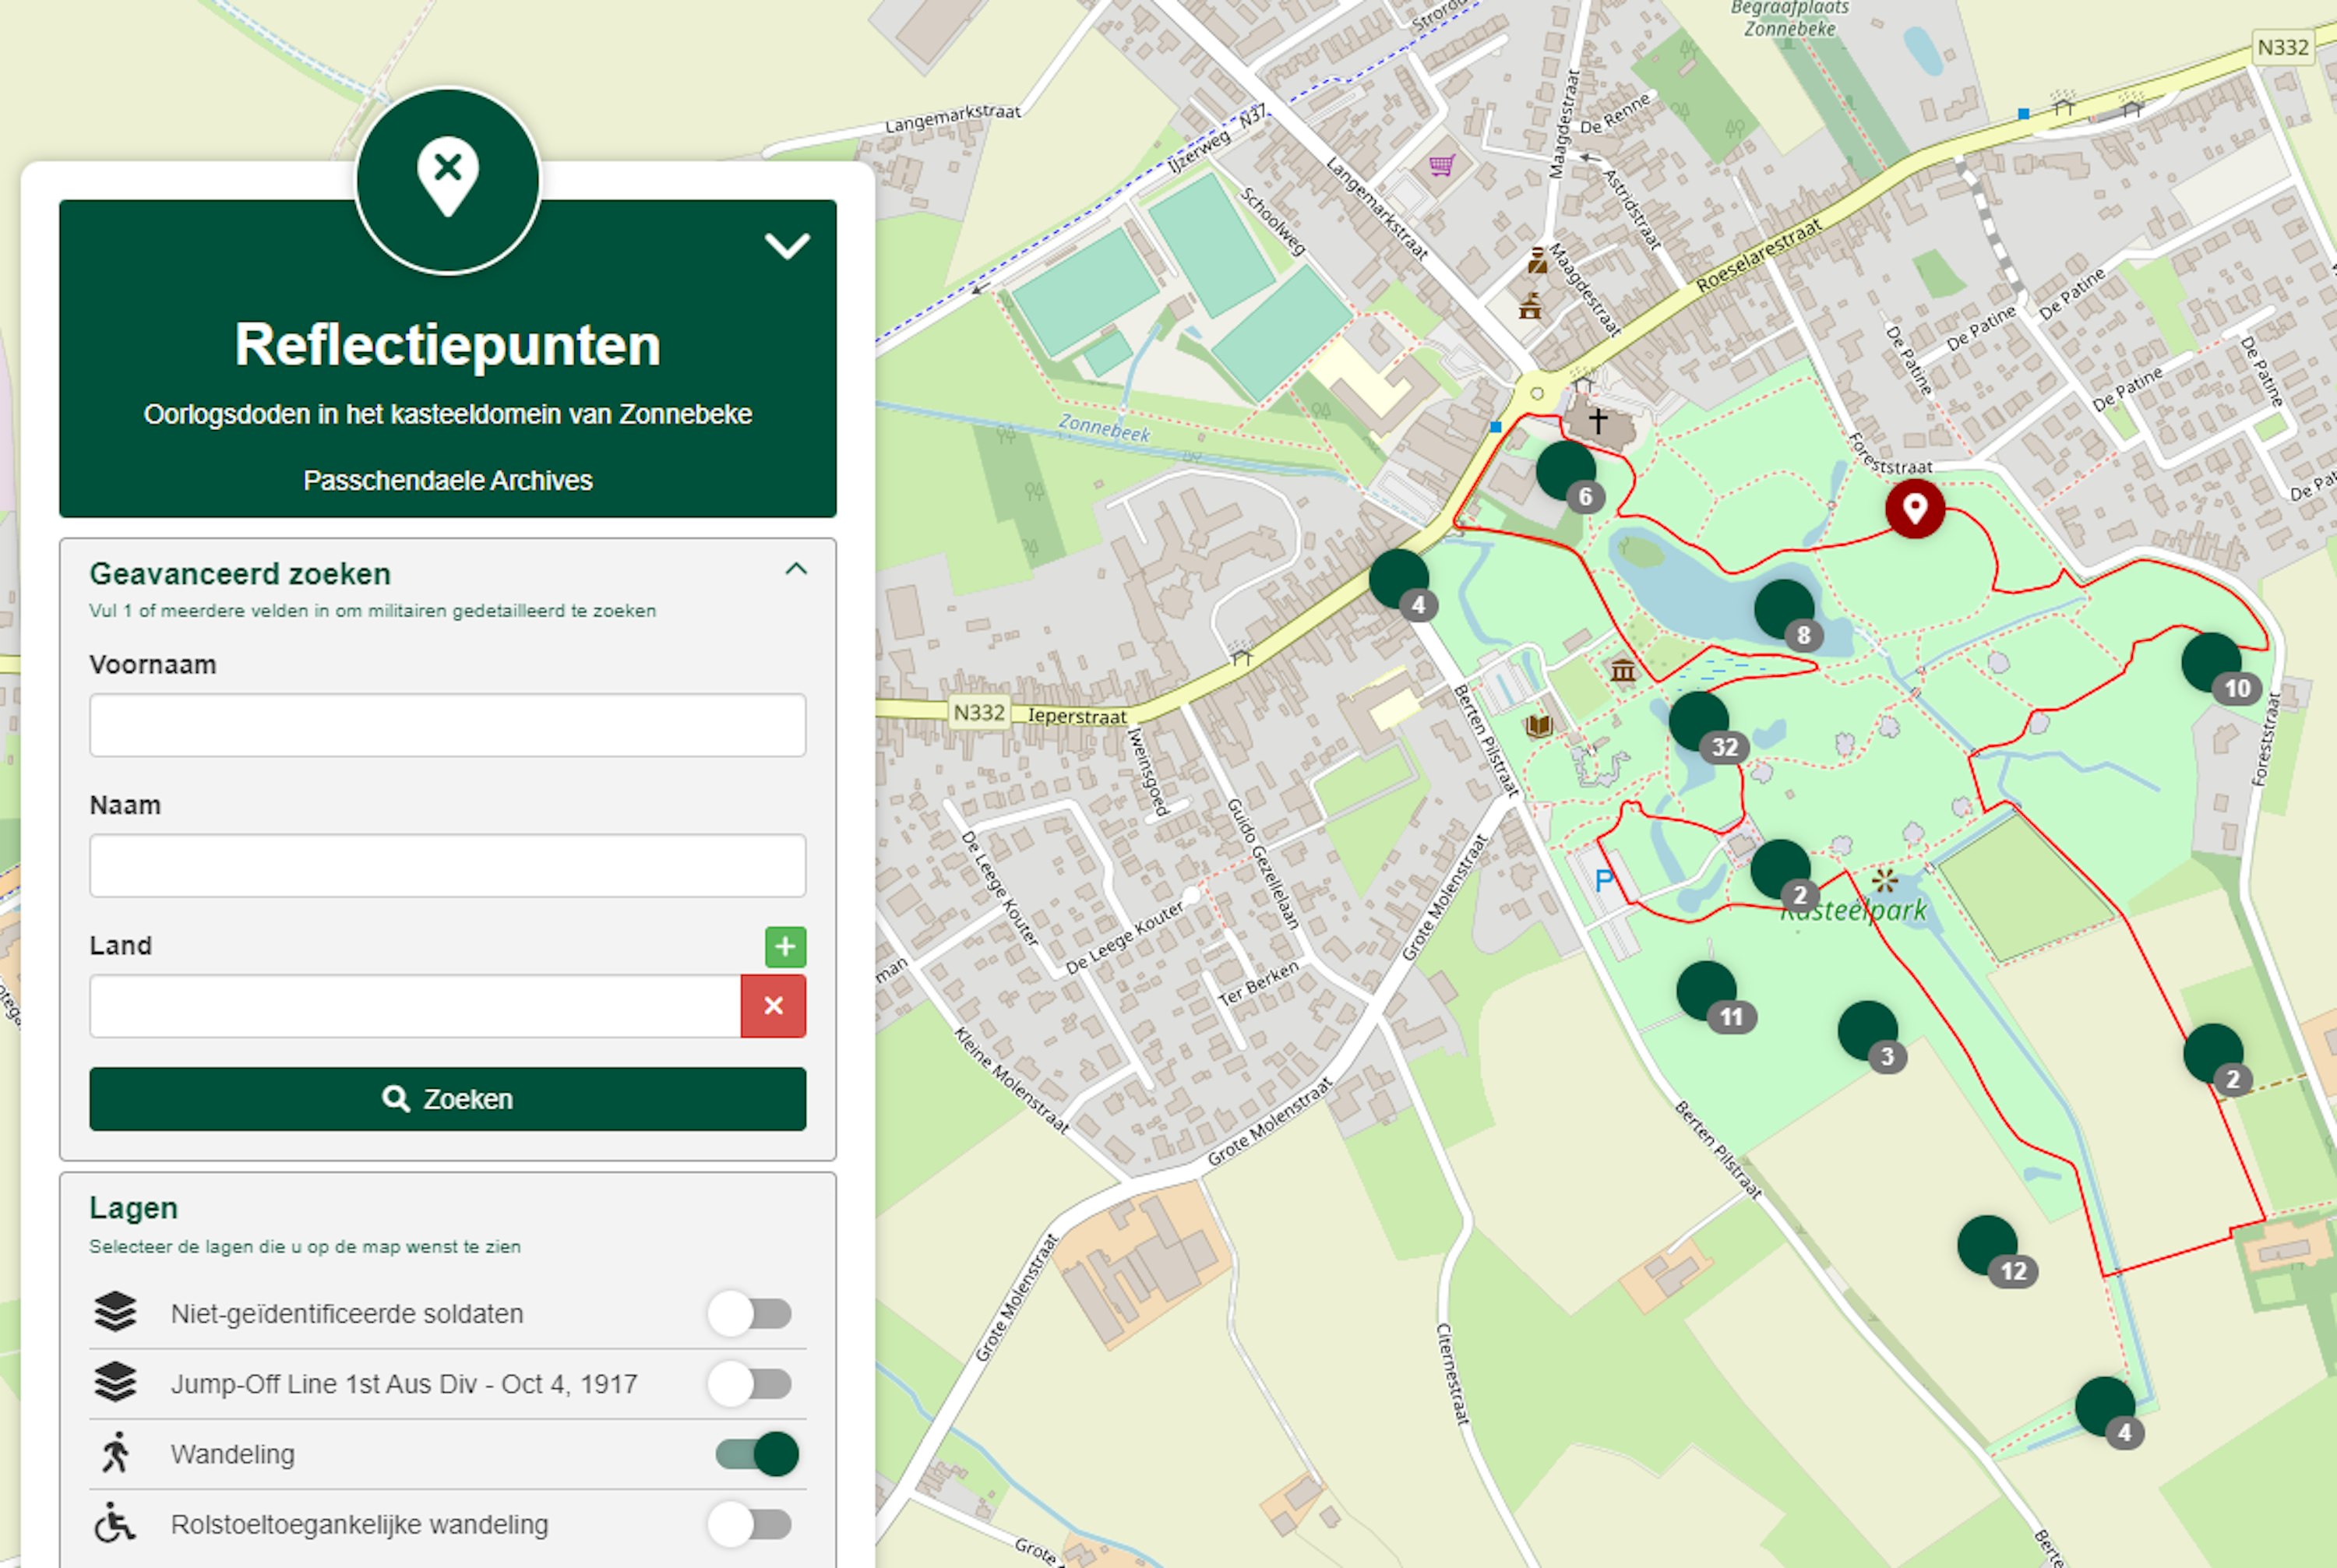Viewport: 2337px width, 1568px height.
Task: Click the blue parking P icon
Action: click(x=1603, y=881)
